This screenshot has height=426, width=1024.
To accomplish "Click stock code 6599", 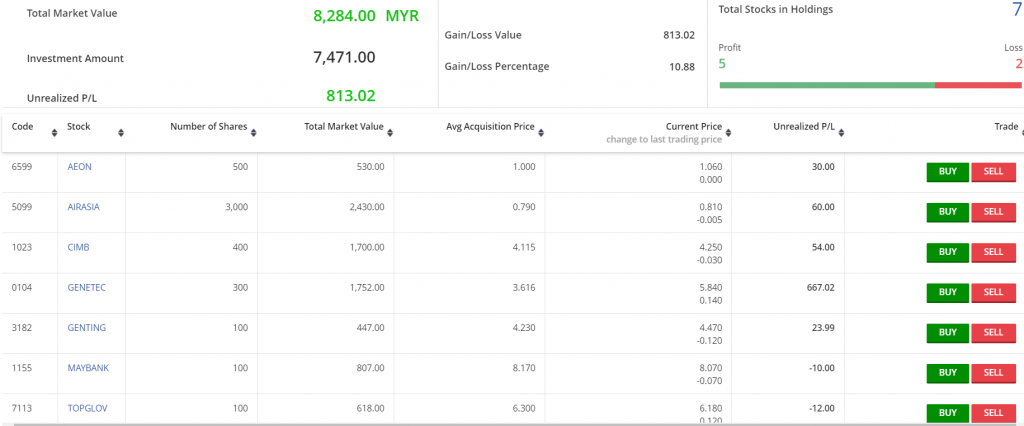I will pyautogui.click(x=22, y=167).
